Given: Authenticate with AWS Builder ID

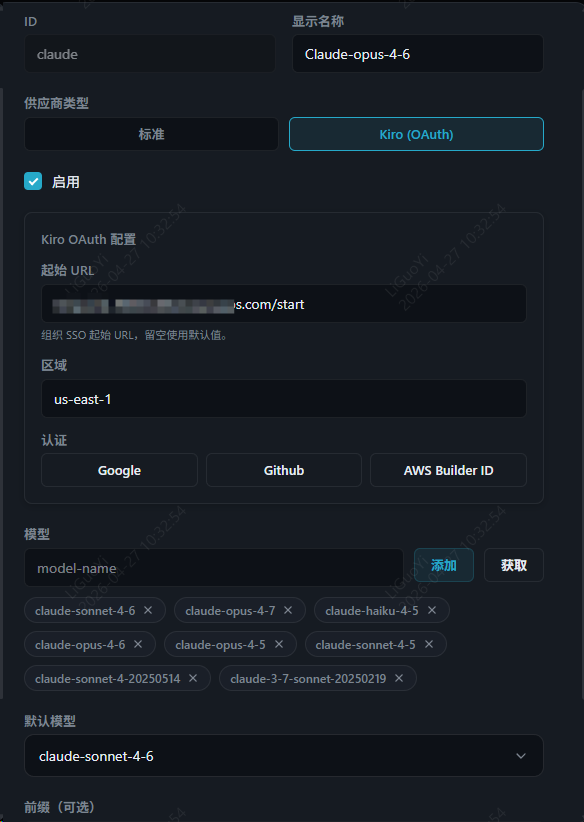Looking at the screenshot, I should 448,470.
